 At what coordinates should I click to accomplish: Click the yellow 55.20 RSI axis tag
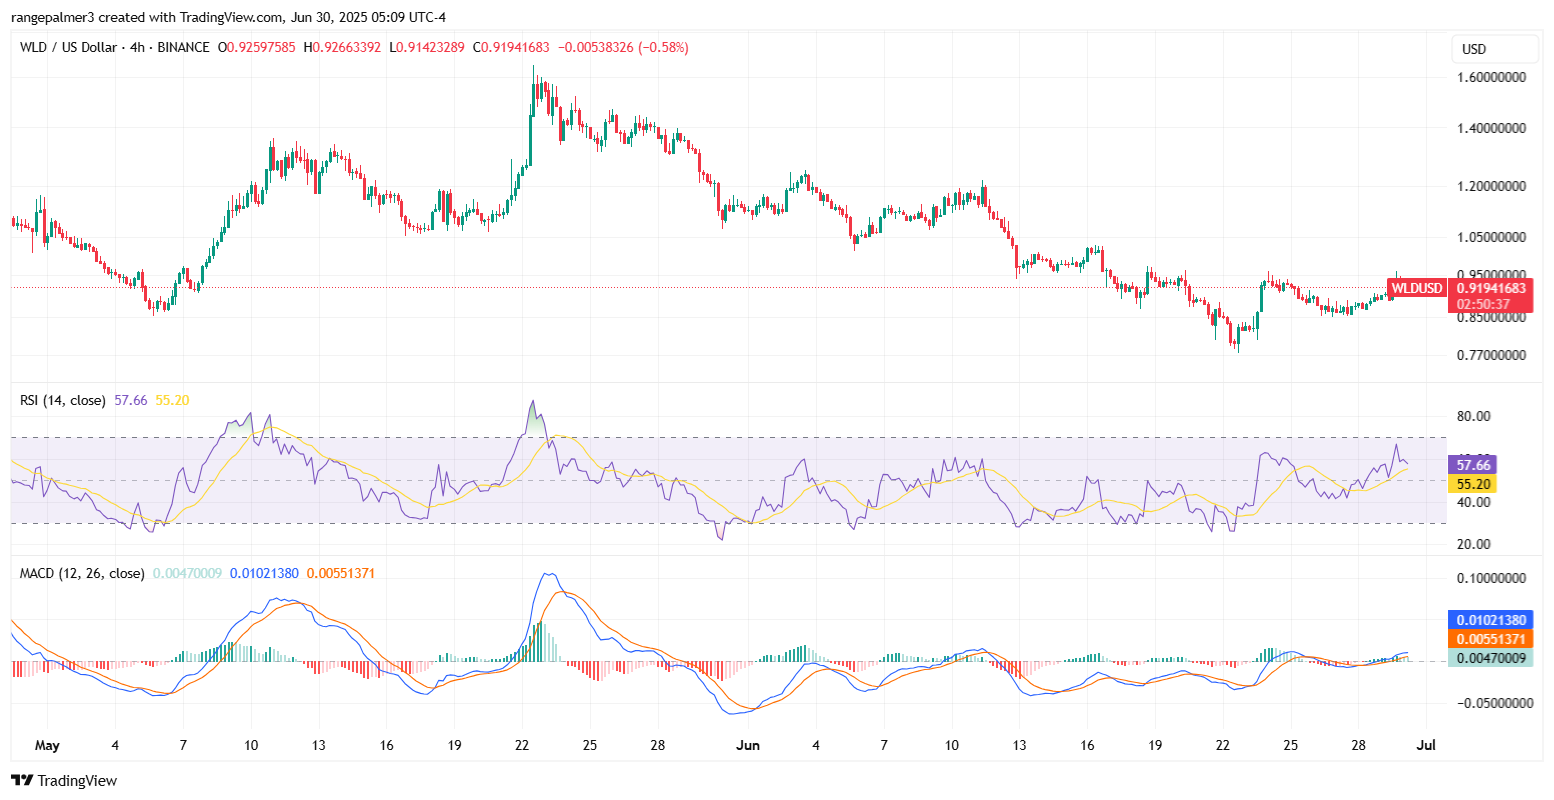point(1475,483)
